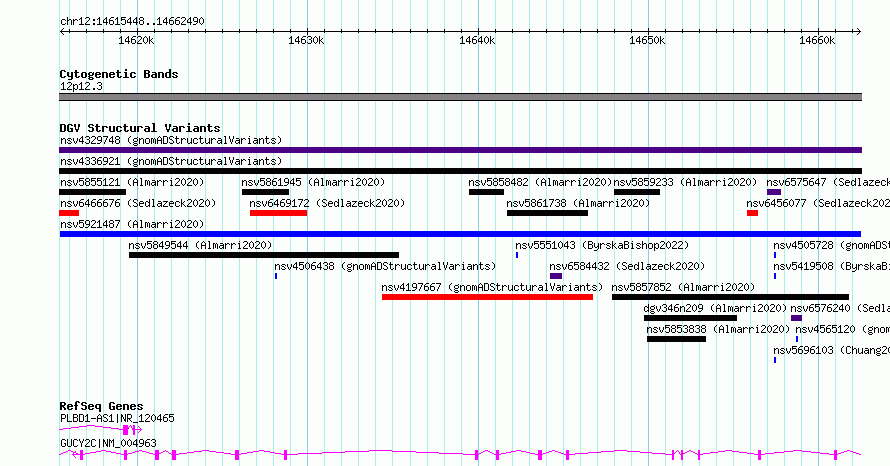Click the nsv4505728 variant label
The width and height of the screenshot is (890, 466).
(x=832, y=245)
